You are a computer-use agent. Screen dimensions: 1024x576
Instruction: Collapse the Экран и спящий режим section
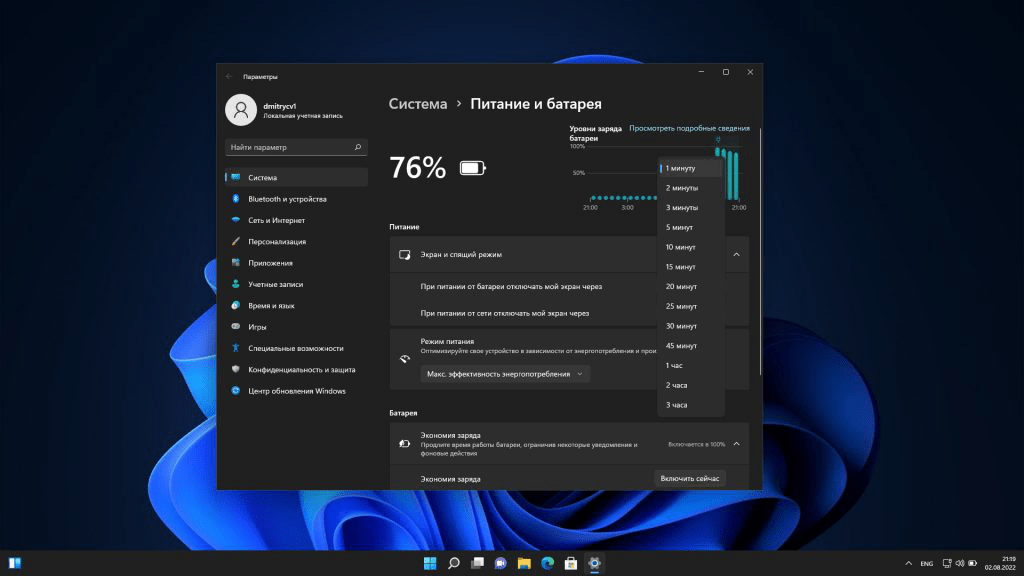pyautogui.click(x=736, y=254)
